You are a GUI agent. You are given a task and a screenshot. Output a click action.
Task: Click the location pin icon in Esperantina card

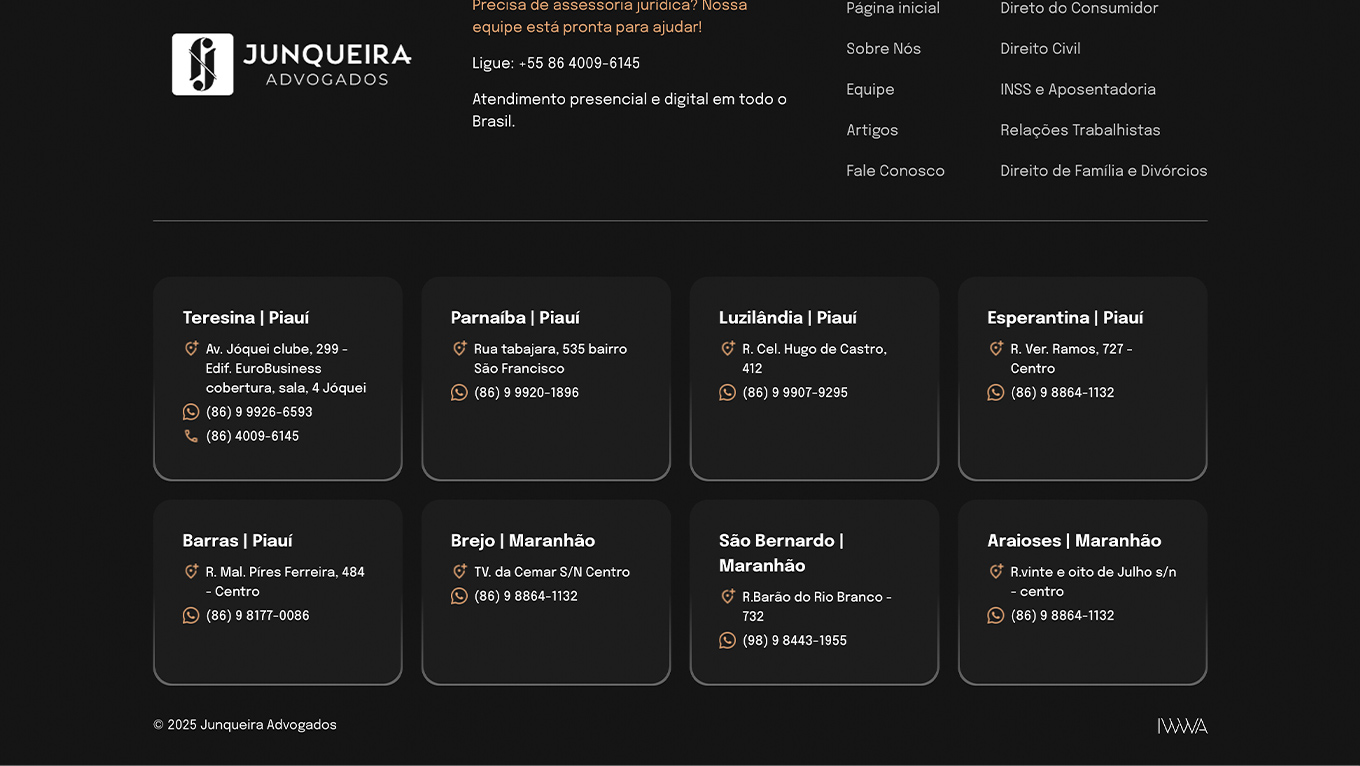coord(996,348)
